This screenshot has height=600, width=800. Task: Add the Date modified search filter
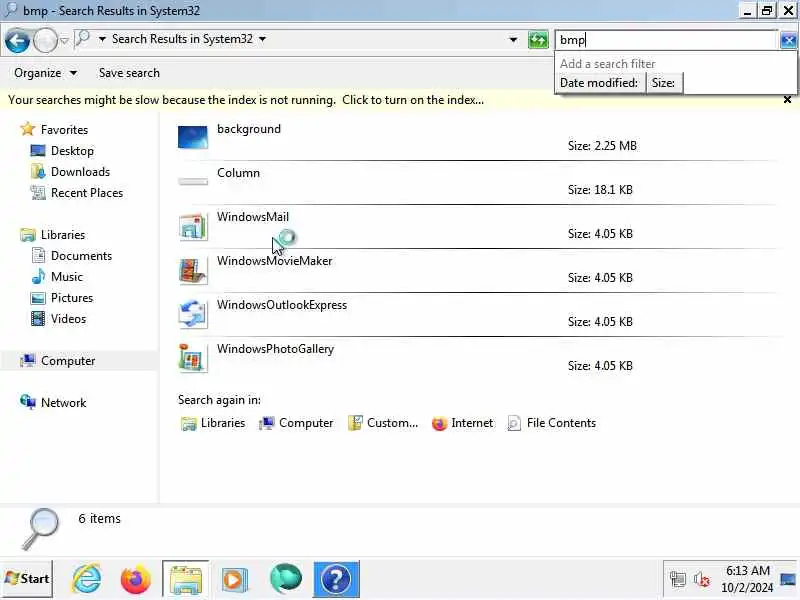pyautogui.click(x=599, y=83)
